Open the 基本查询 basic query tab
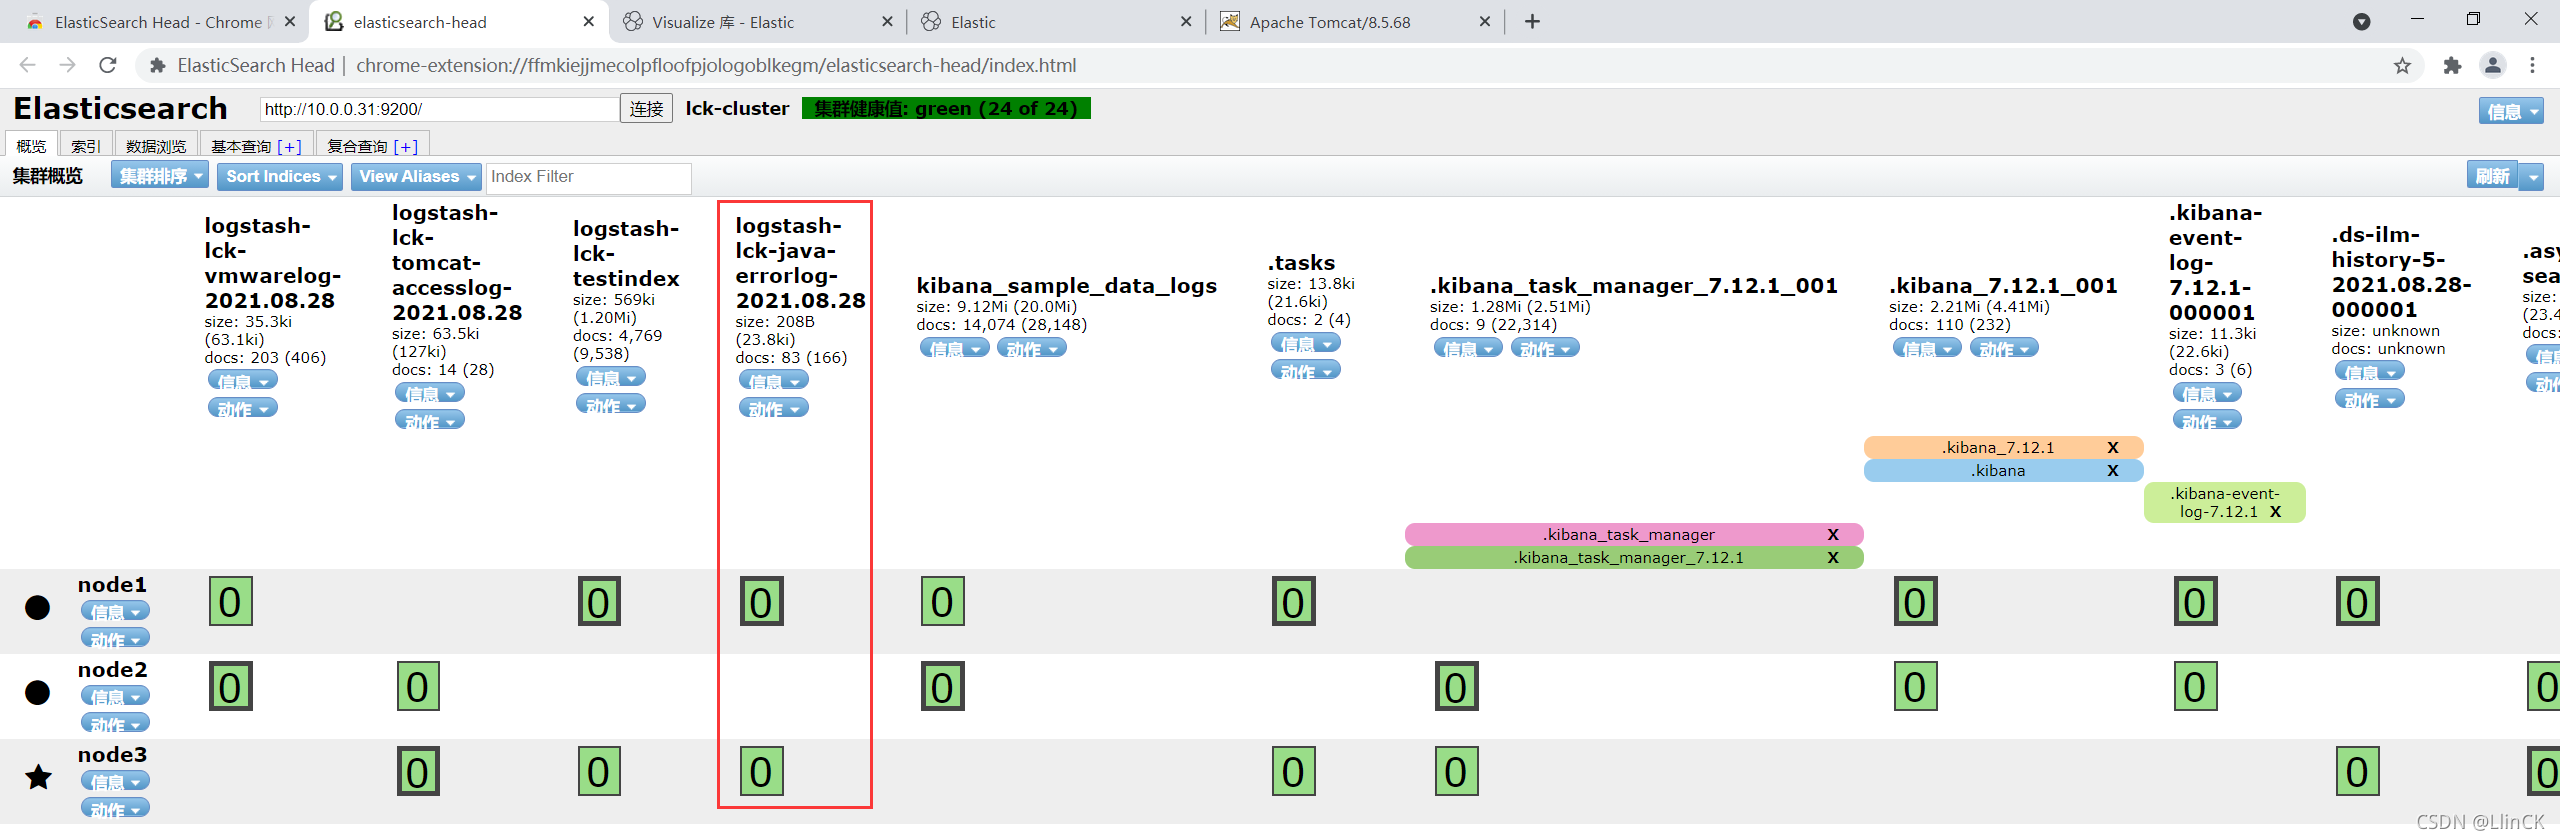 pos(256,145)
